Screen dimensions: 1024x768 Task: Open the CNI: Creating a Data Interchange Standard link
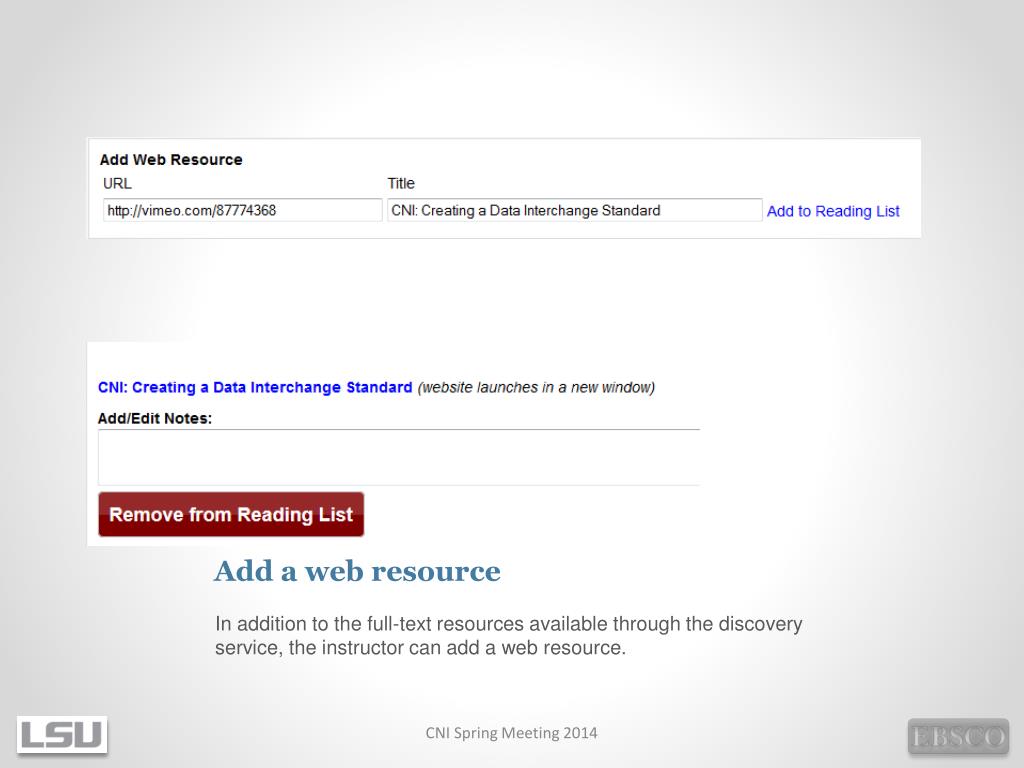click(x=255, y=387)
